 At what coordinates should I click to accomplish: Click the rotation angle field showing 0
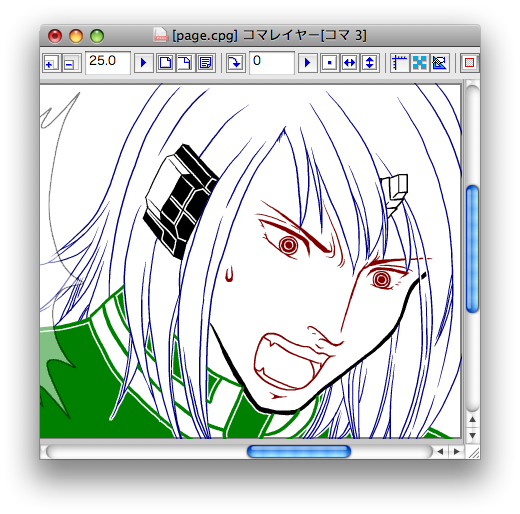click(x=272, y=62)
